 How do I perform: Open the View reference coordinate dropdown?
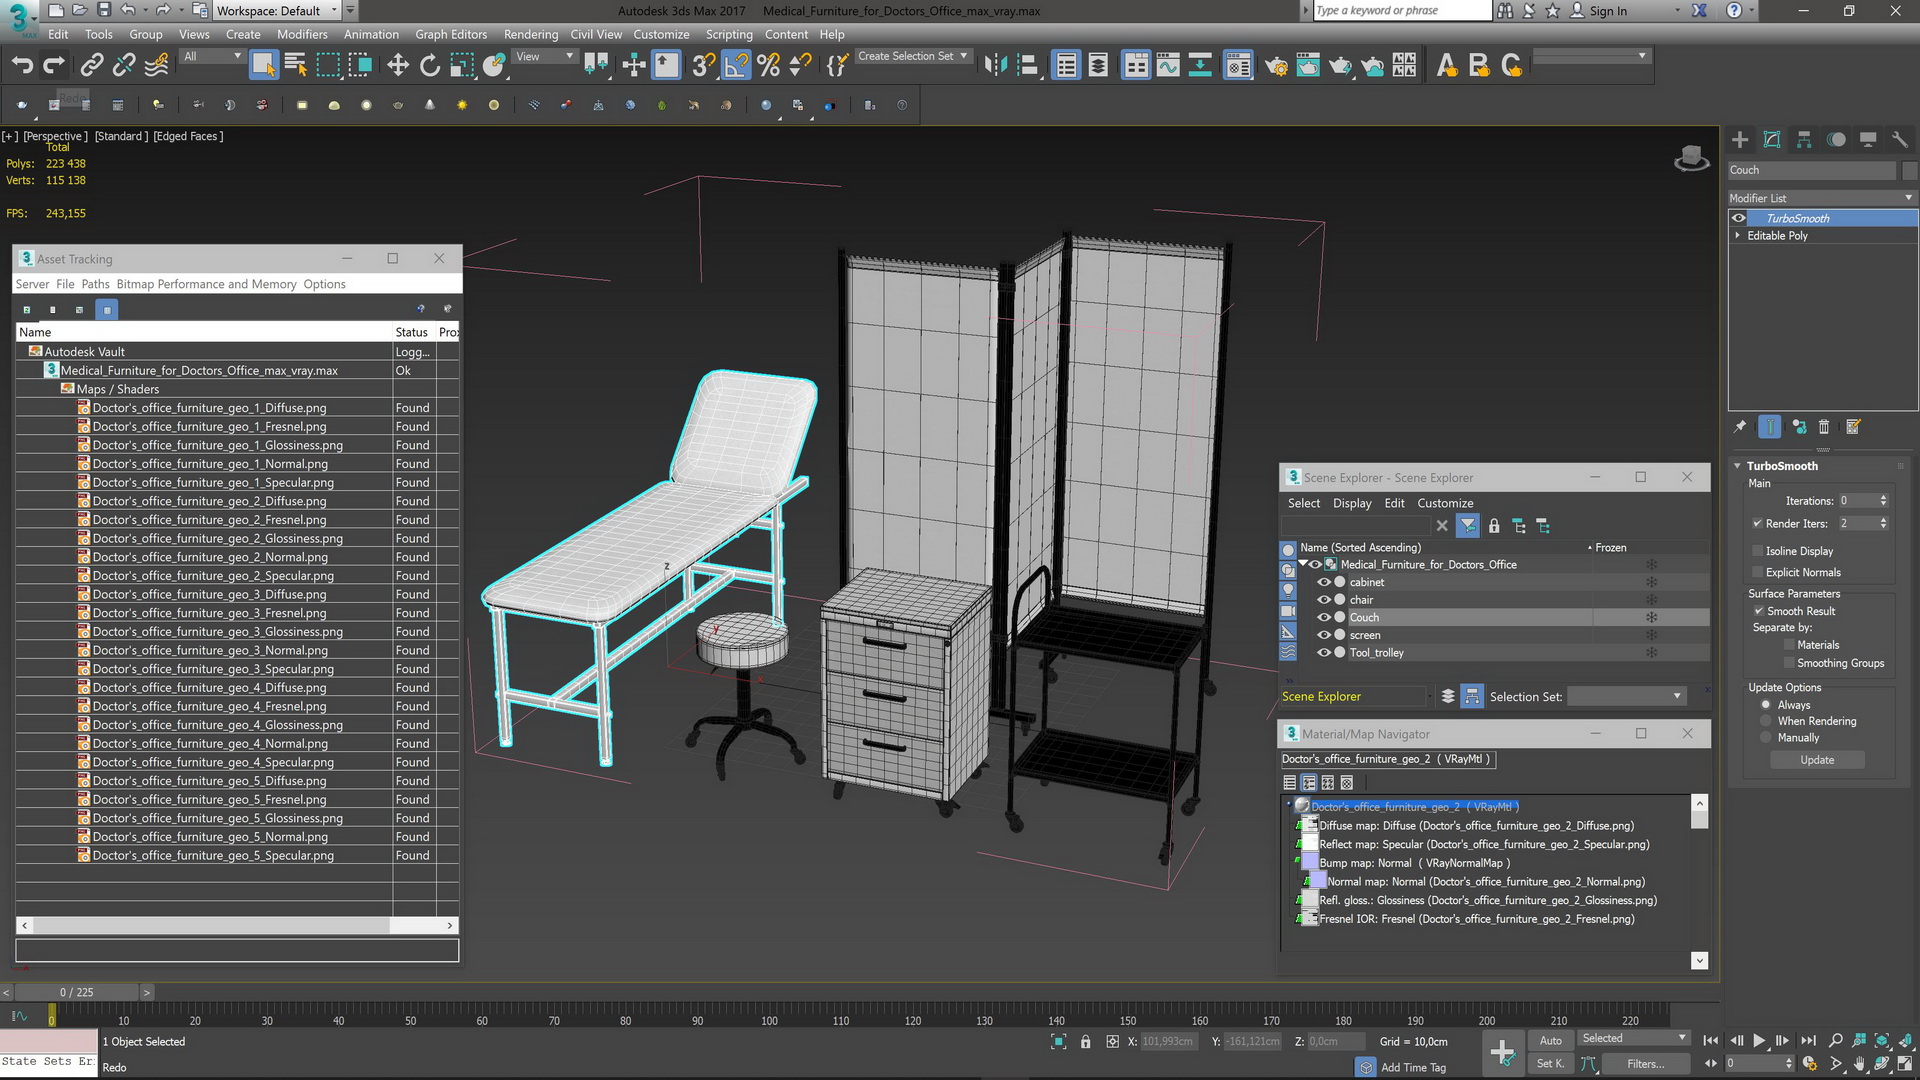pyautogui.click(x=545, y=57)
